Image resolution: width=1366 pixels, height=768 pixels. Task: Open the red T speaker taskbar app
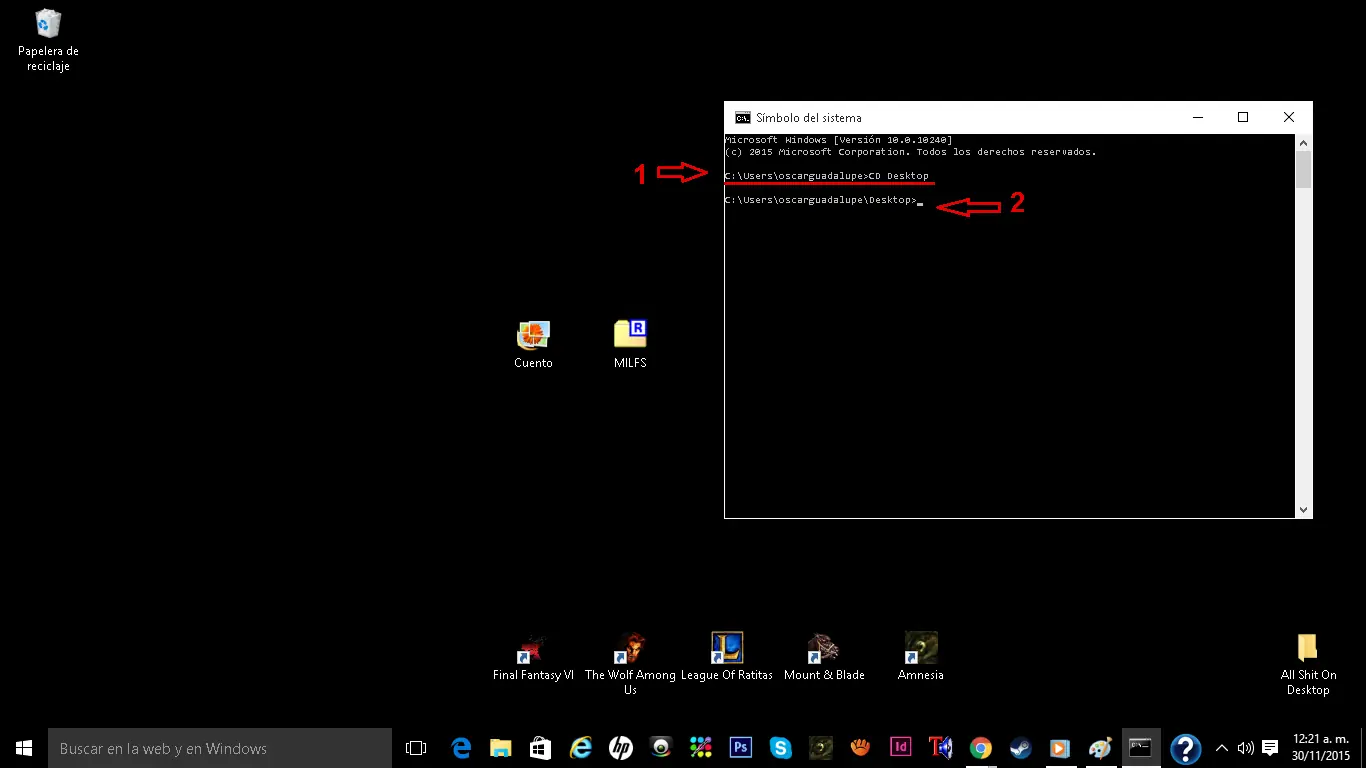click(941, 748)
